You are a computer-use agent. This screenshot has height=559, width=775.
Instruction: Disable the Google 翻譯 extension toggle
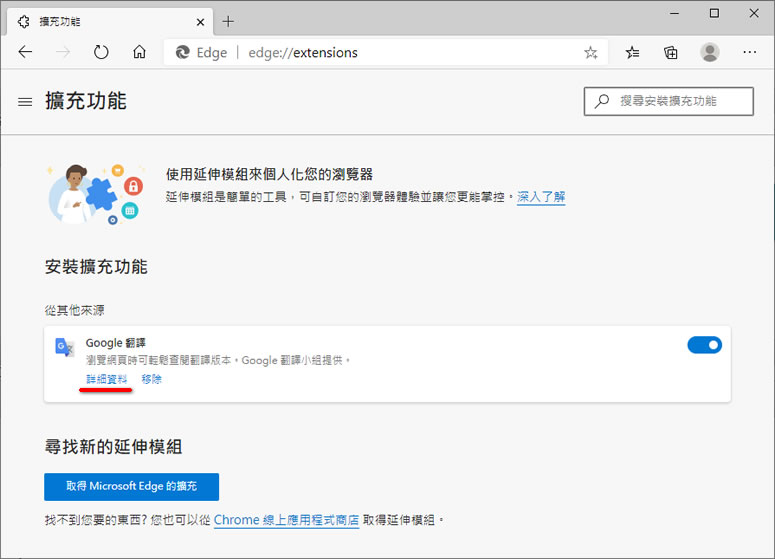(x=704, y=345)
